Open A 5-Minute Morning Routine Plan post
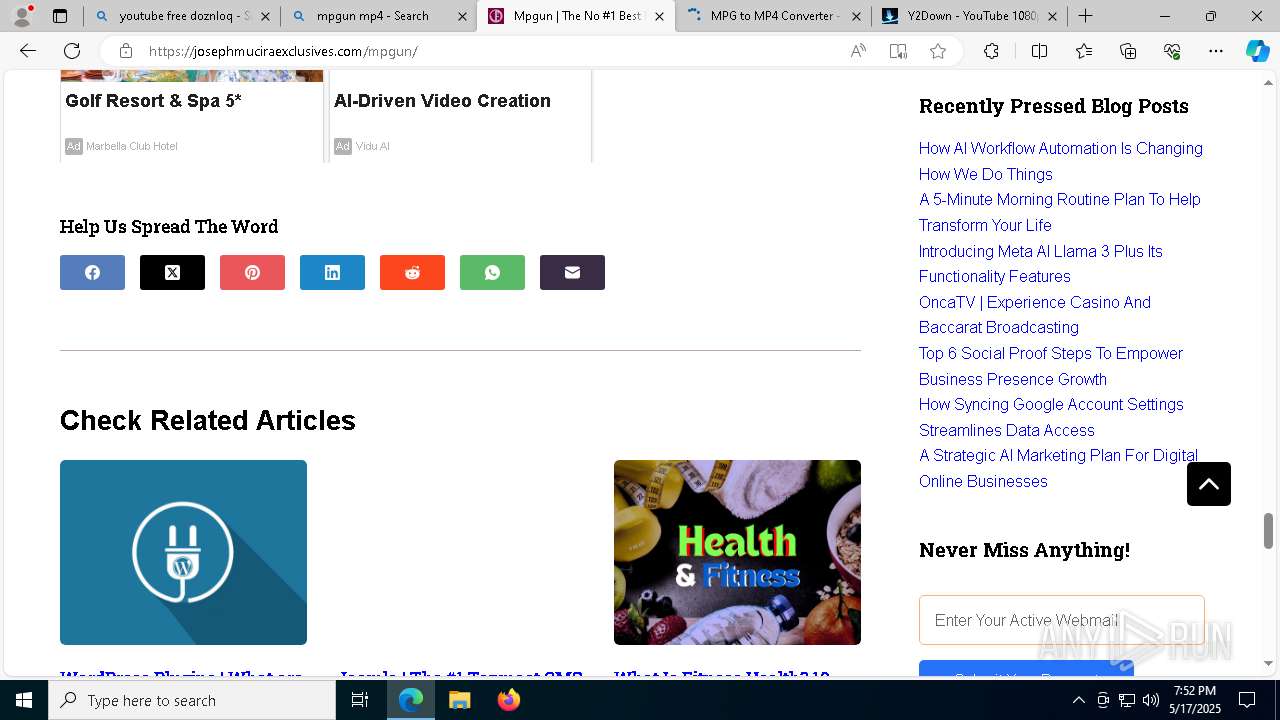Viewport: 1280px width, 720px height. [1059, 212]
